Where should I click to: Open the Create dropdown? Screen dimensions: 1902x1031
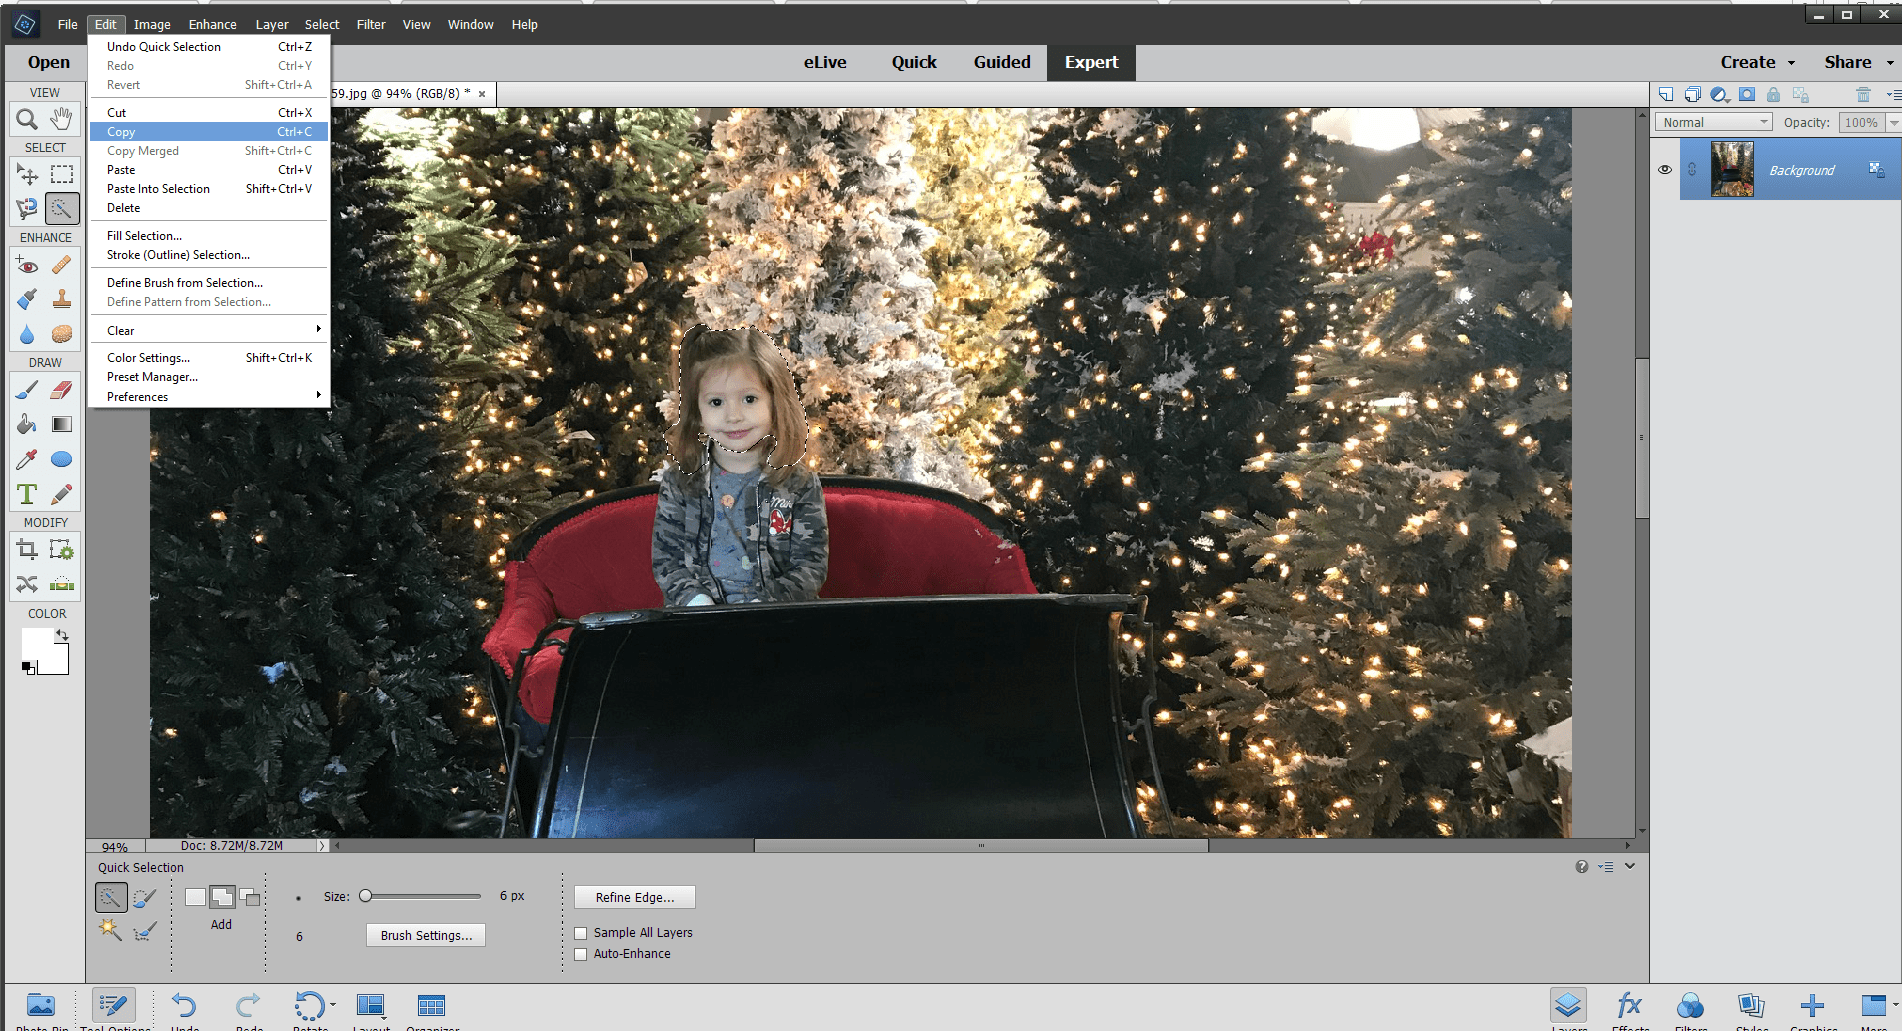(x=1758, y=62)
